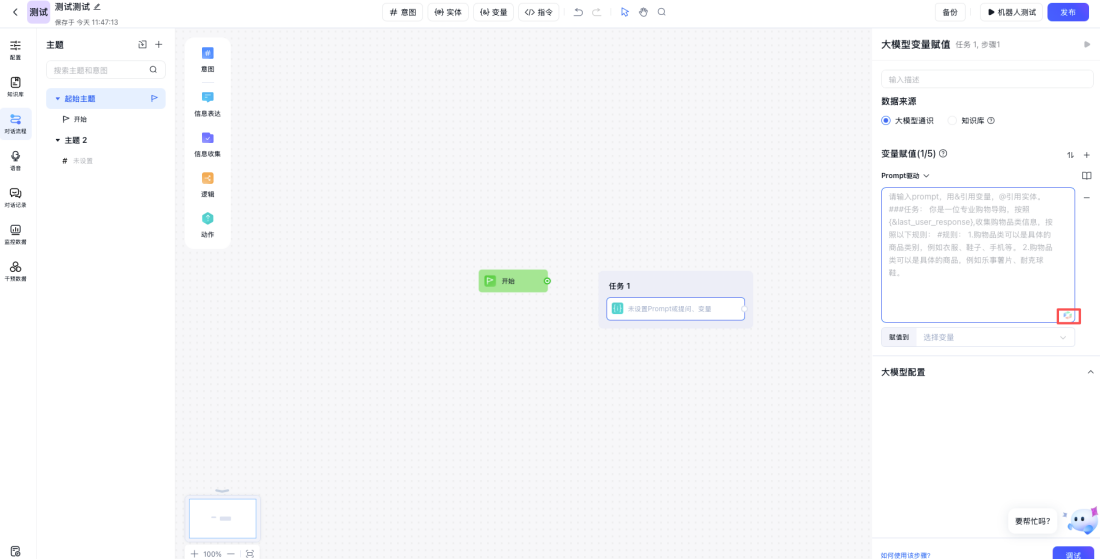Start 机器人测试 robot test
The height and width of the screenshot is (559, 1100).
tap(1012, 12)
